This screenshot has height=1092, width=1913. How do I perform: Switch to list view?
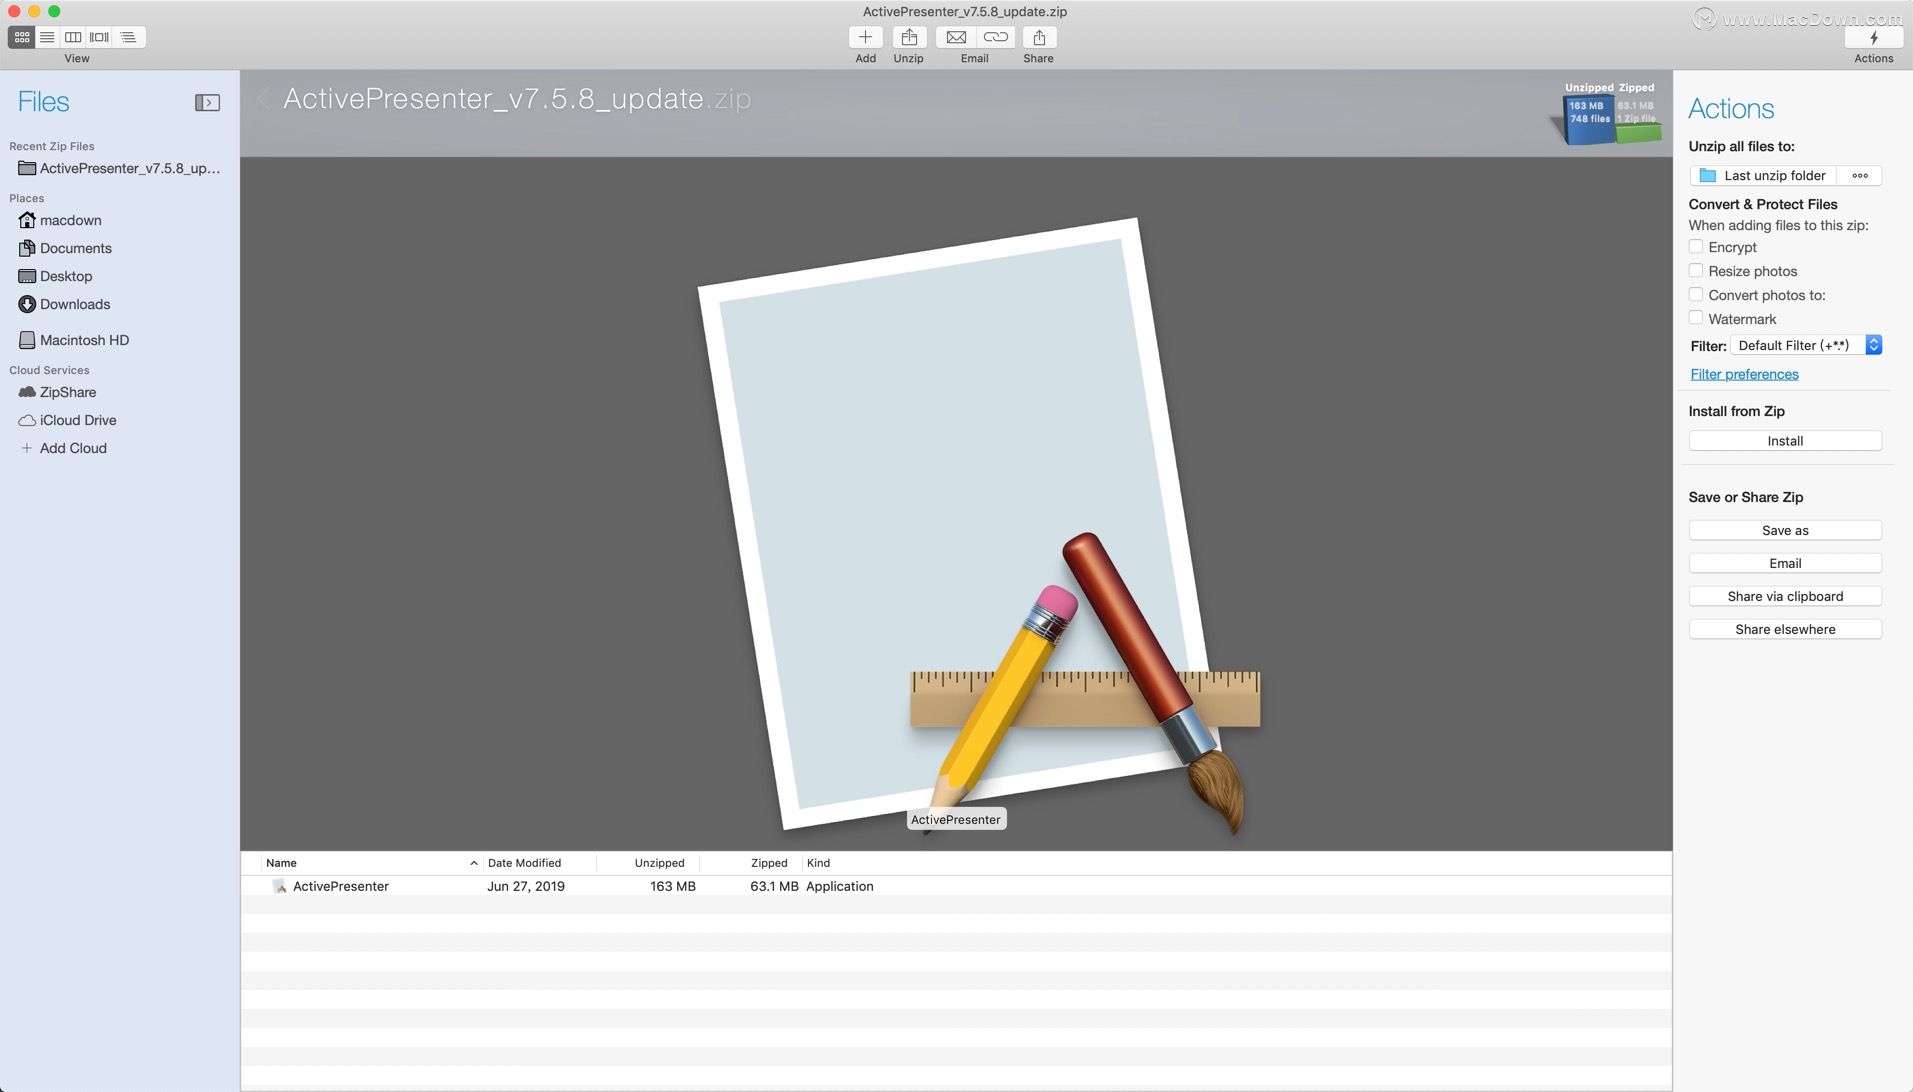[47, 37]
